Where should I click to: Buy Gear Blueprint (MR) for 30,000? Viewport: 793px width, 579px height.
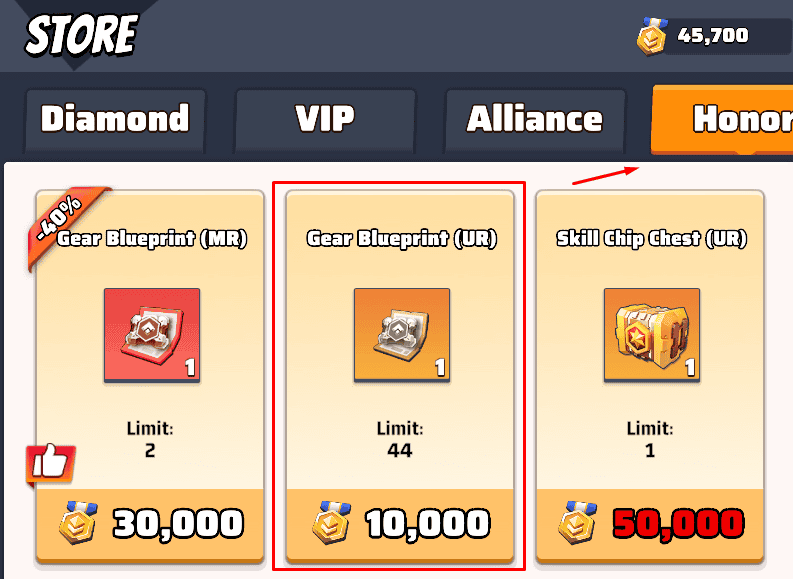(x=150, y=524)
